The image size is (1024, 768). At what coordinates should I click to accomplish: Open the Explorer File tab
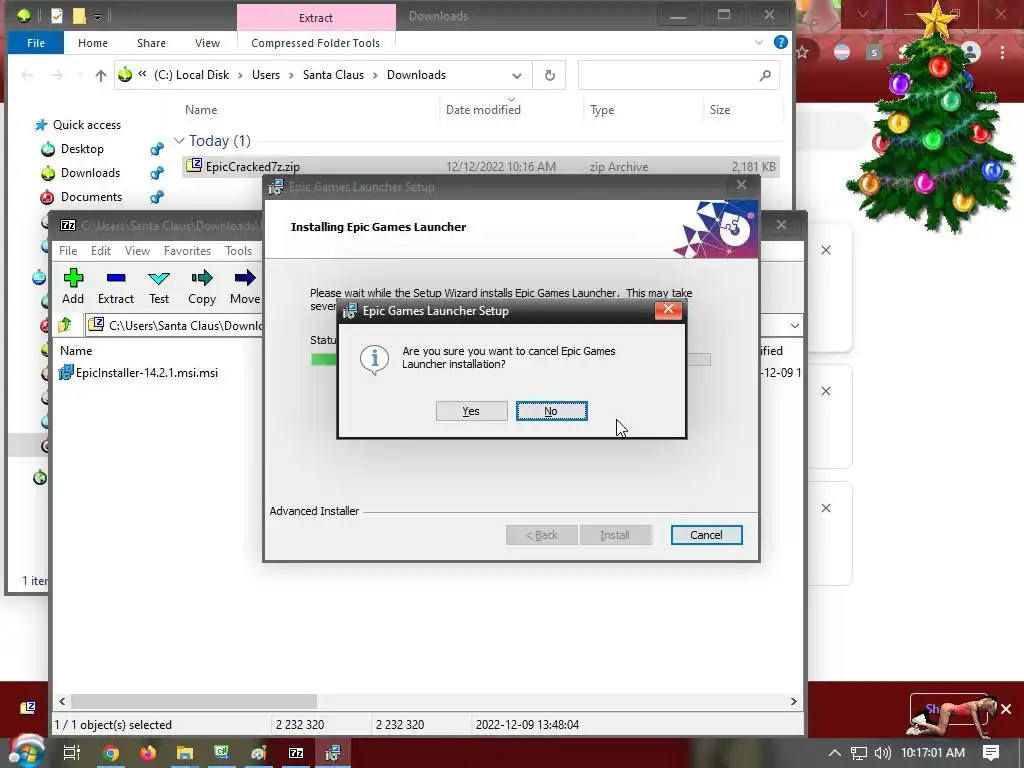point(36,43)
